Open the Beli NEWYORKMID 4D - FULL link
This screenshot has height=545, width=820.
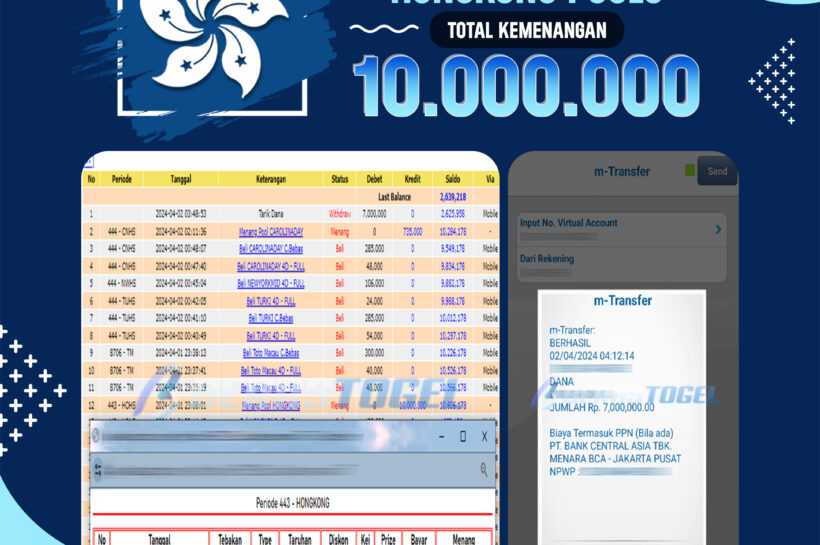tap(270, 283)
